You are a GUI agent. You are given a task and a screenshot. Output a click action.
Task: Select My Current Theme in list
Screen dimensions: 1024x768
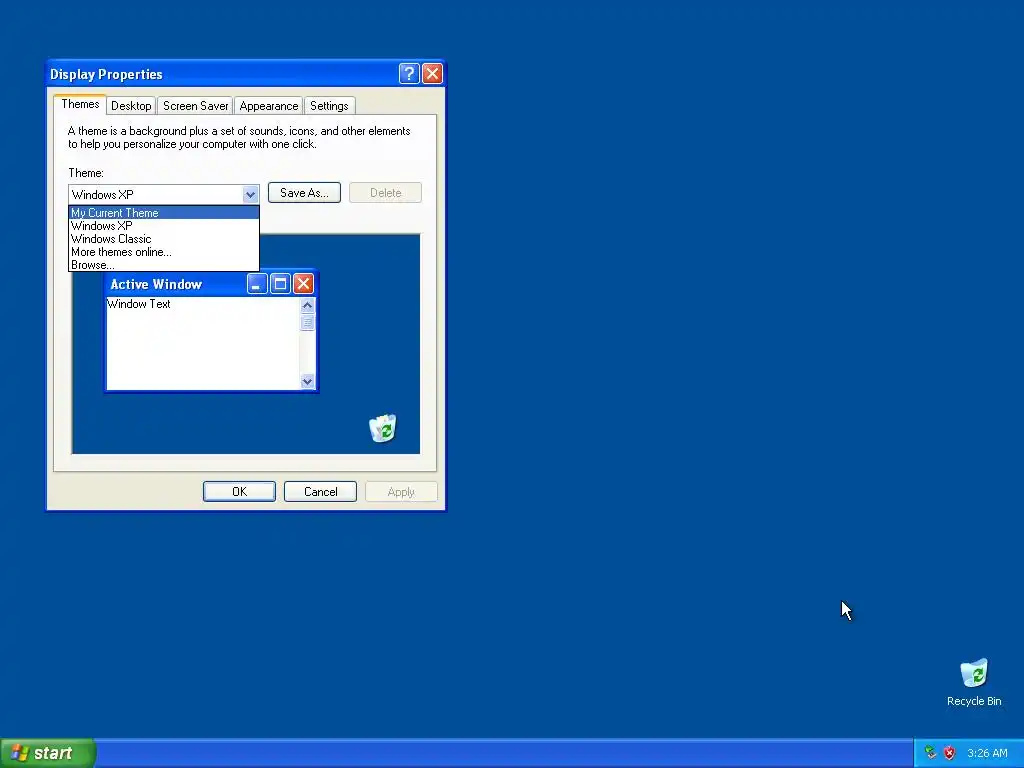pyautogui.click(x=164, y=213)
